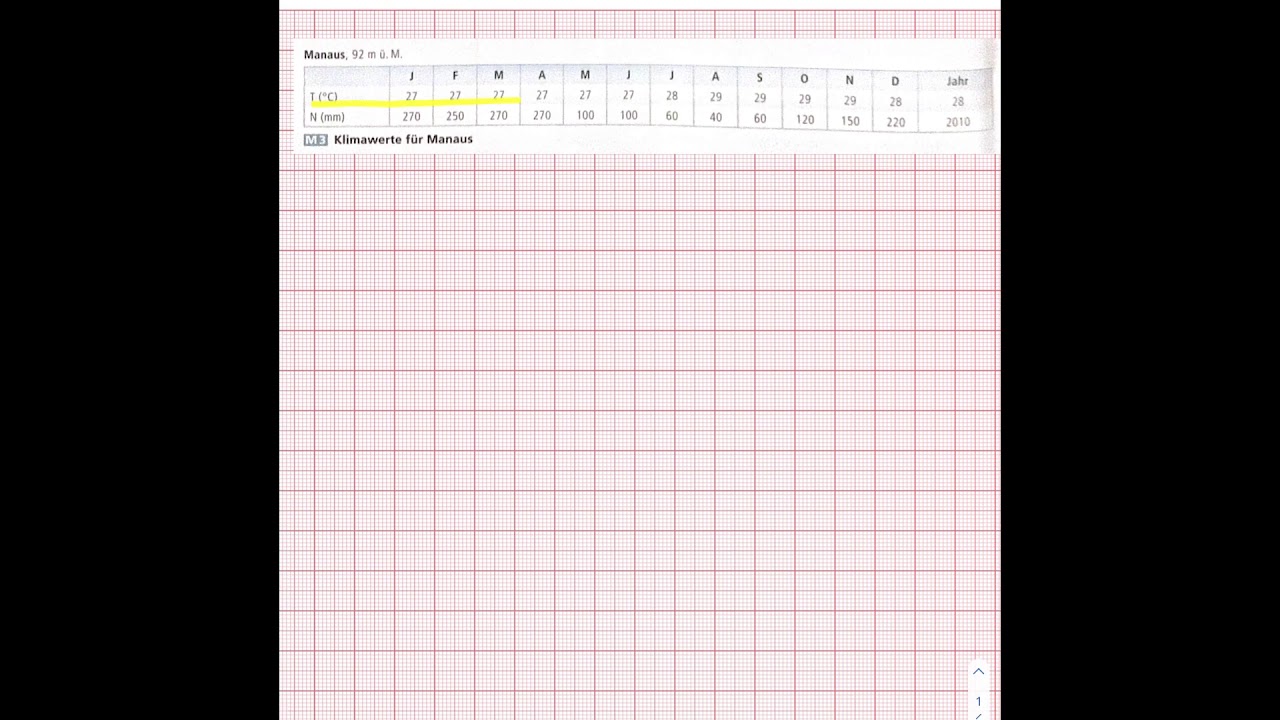Select the 'S' month column header
The width and height of the screenshot is (1280, 720).
(x=759, y=78)
